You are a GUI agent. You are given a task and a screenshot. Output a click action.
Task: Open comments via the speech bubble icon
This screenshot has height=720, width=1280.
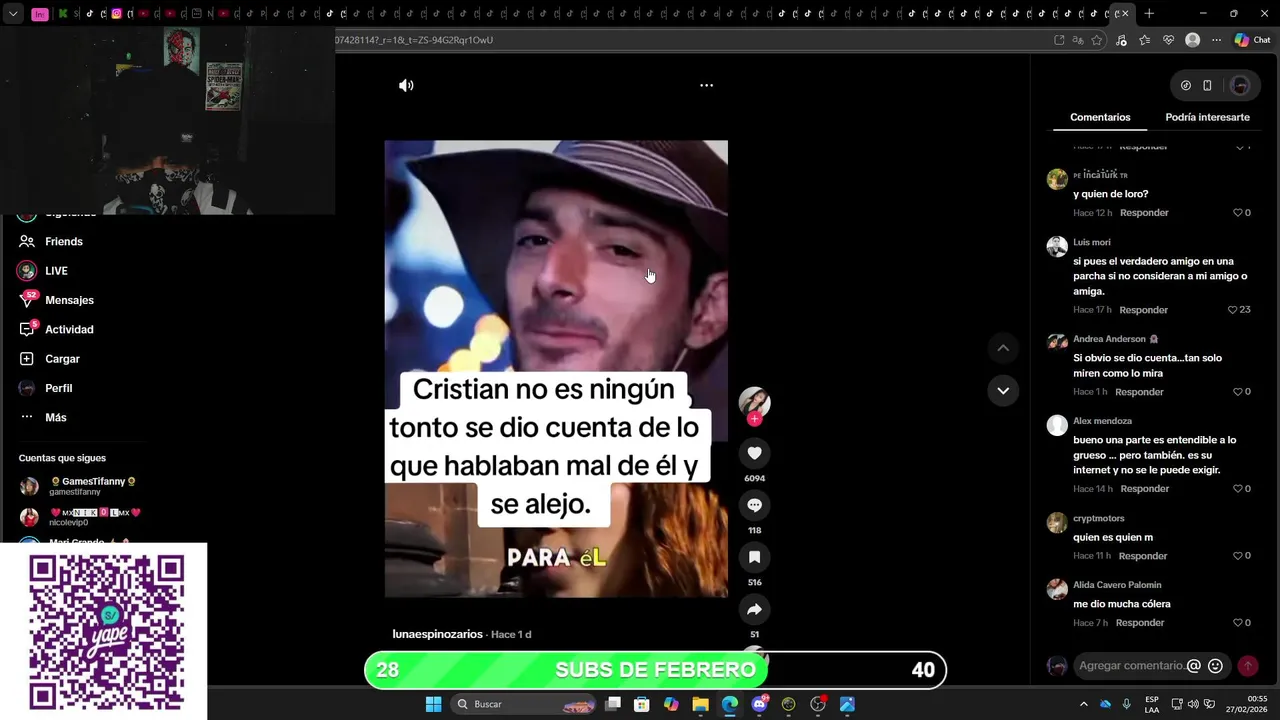pyautogui.click(x=754, y=505)
